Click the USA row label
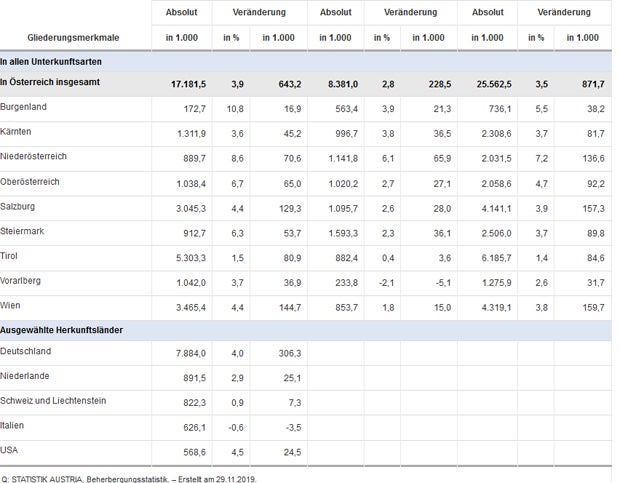The image size is (620, 483). click(11, 448)
